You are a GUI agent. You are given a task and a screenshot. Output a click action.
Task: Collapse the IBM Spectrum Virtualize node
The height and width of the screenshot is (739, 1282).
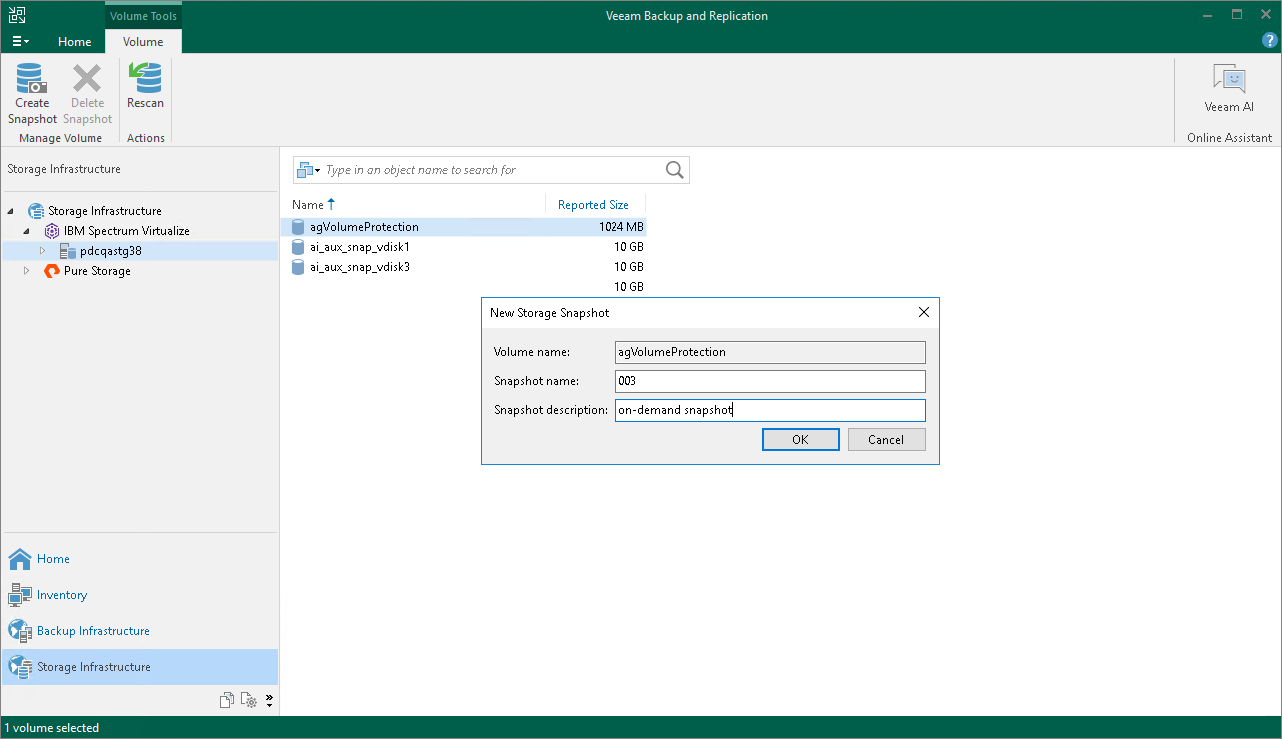click(27, 231)
